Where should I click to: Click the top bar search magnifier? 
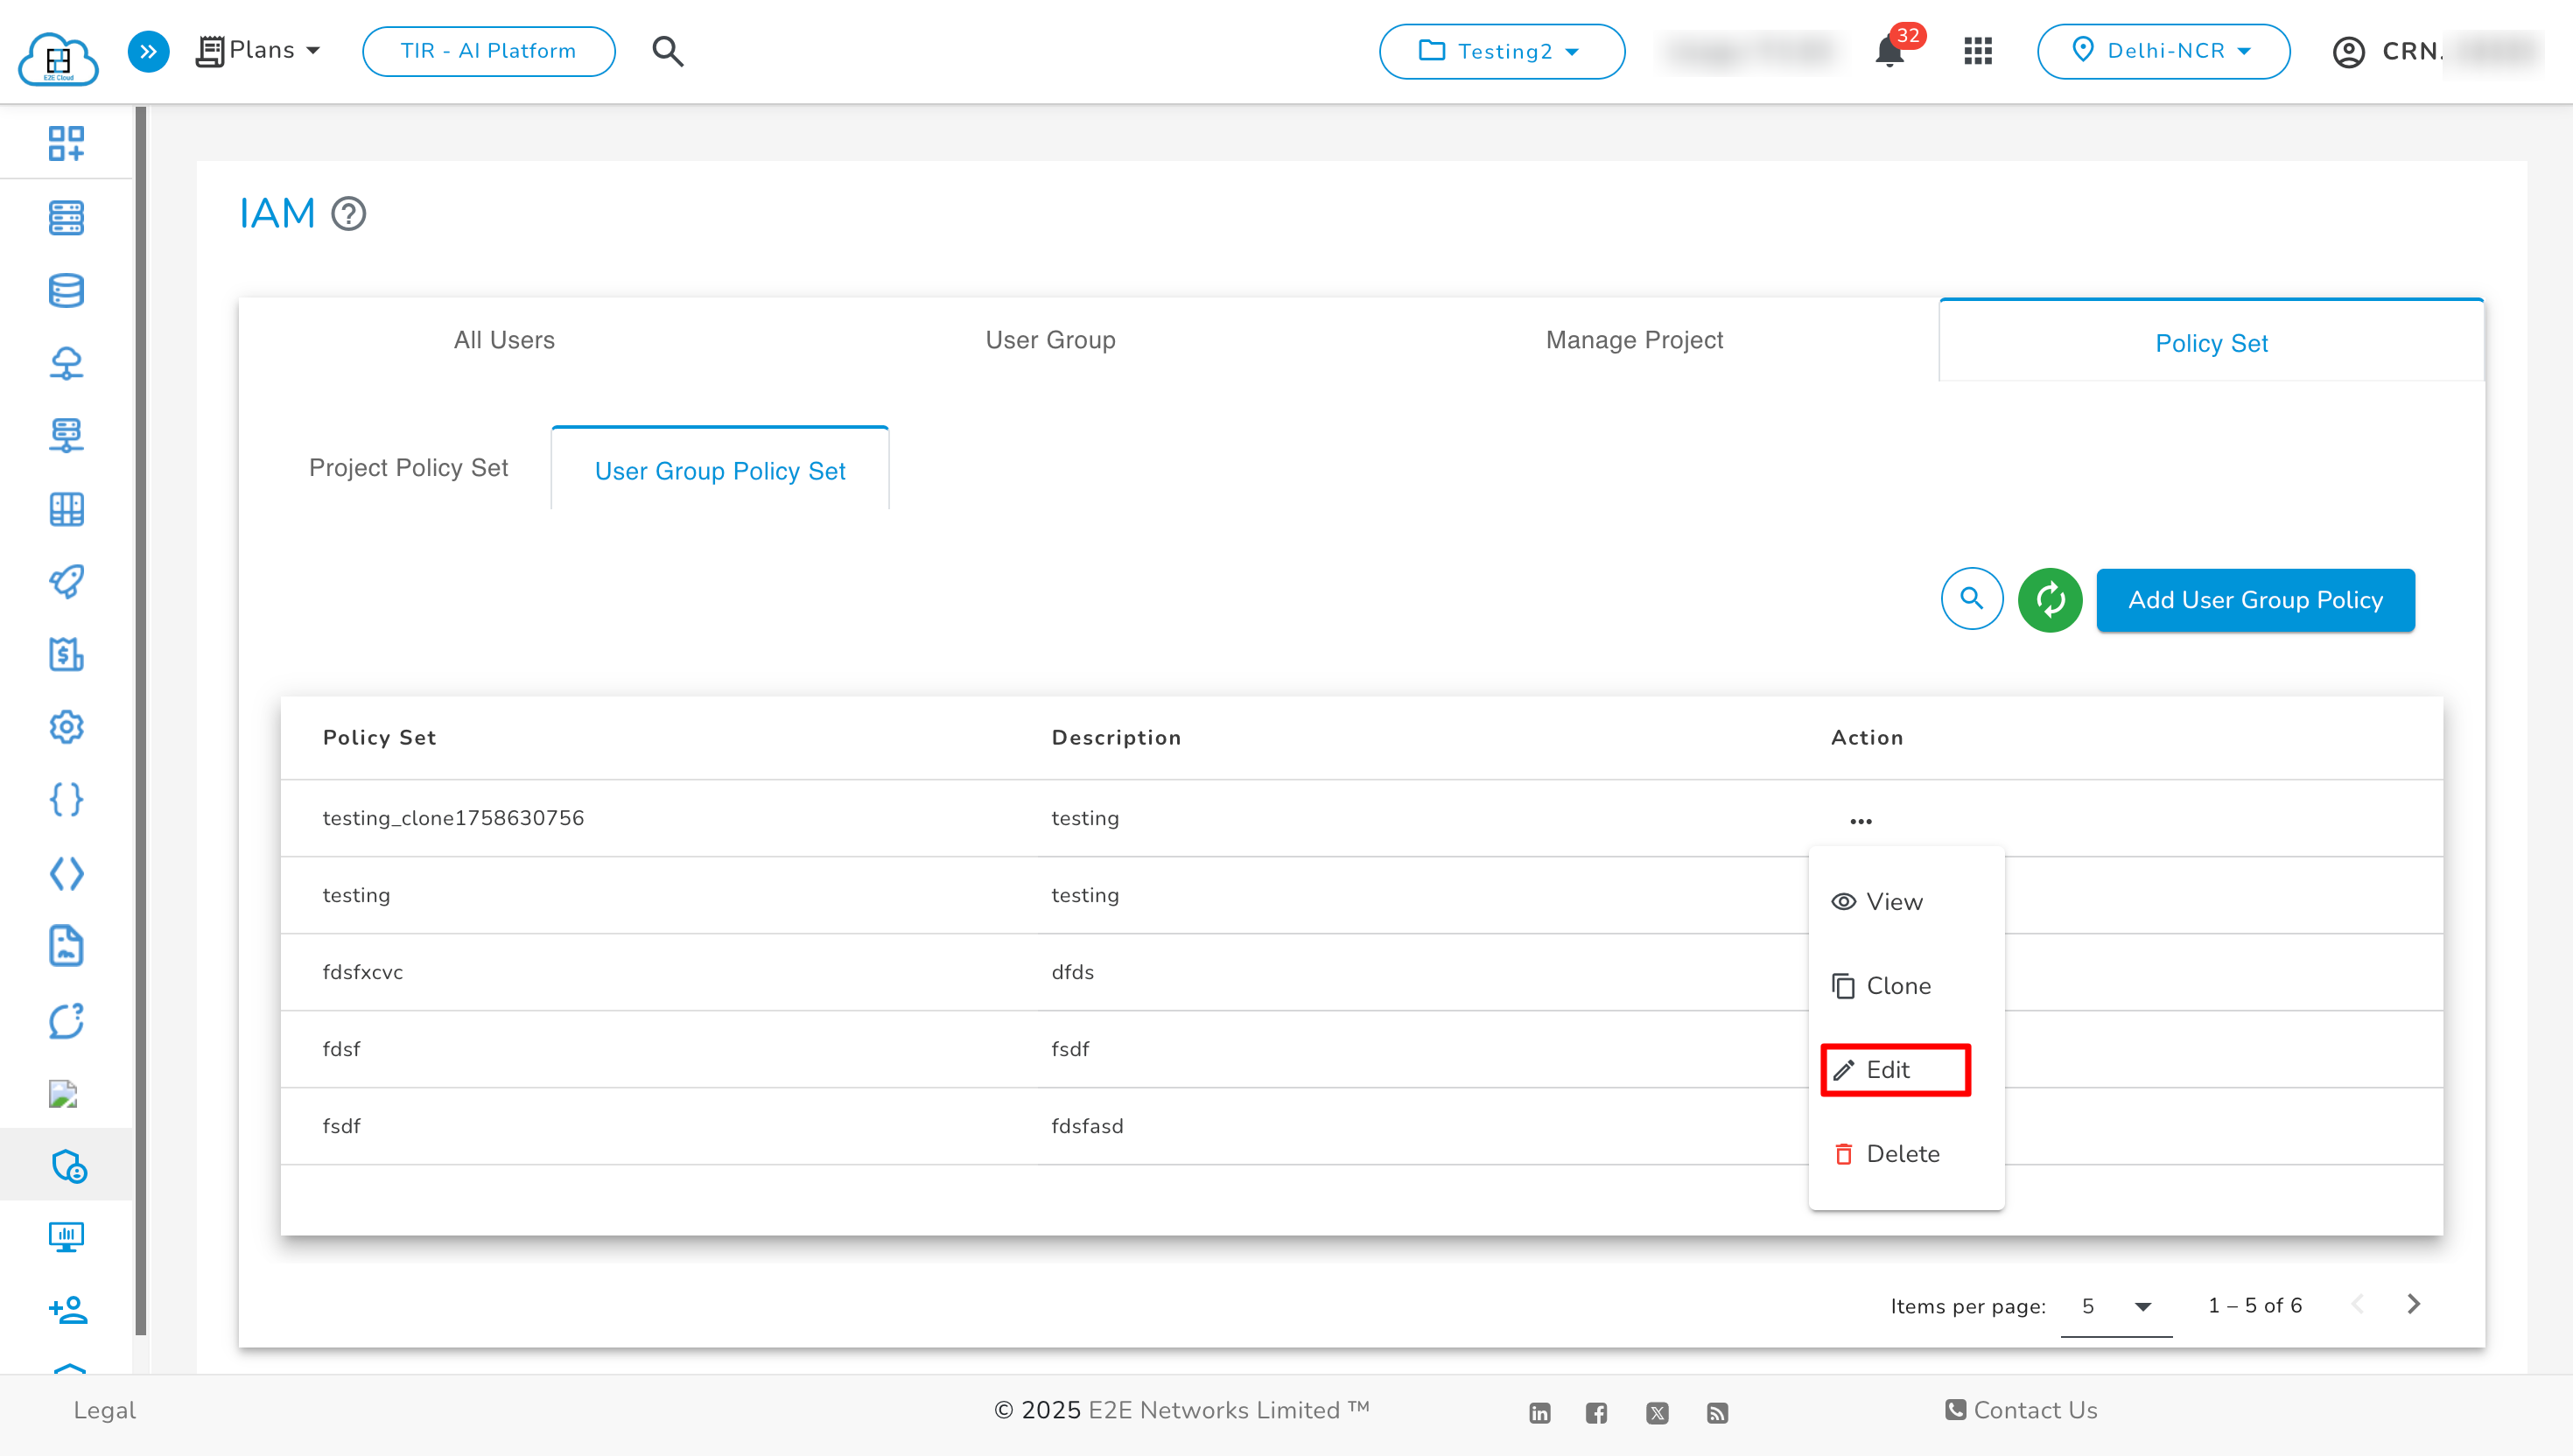click(x=667, y=51)
